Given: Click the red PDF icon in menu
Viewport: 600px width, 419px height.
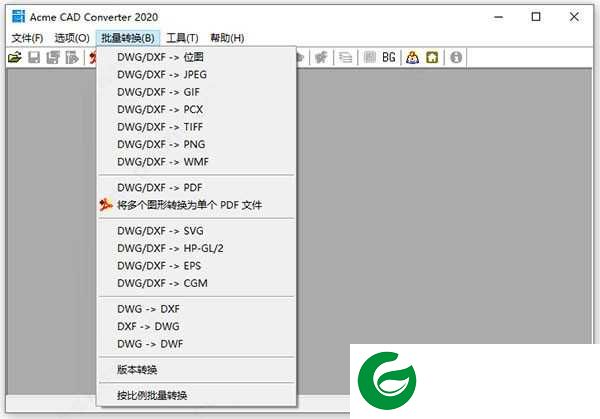Looking at the screenshot, I should pyautogui.click(x=106, y=205).
